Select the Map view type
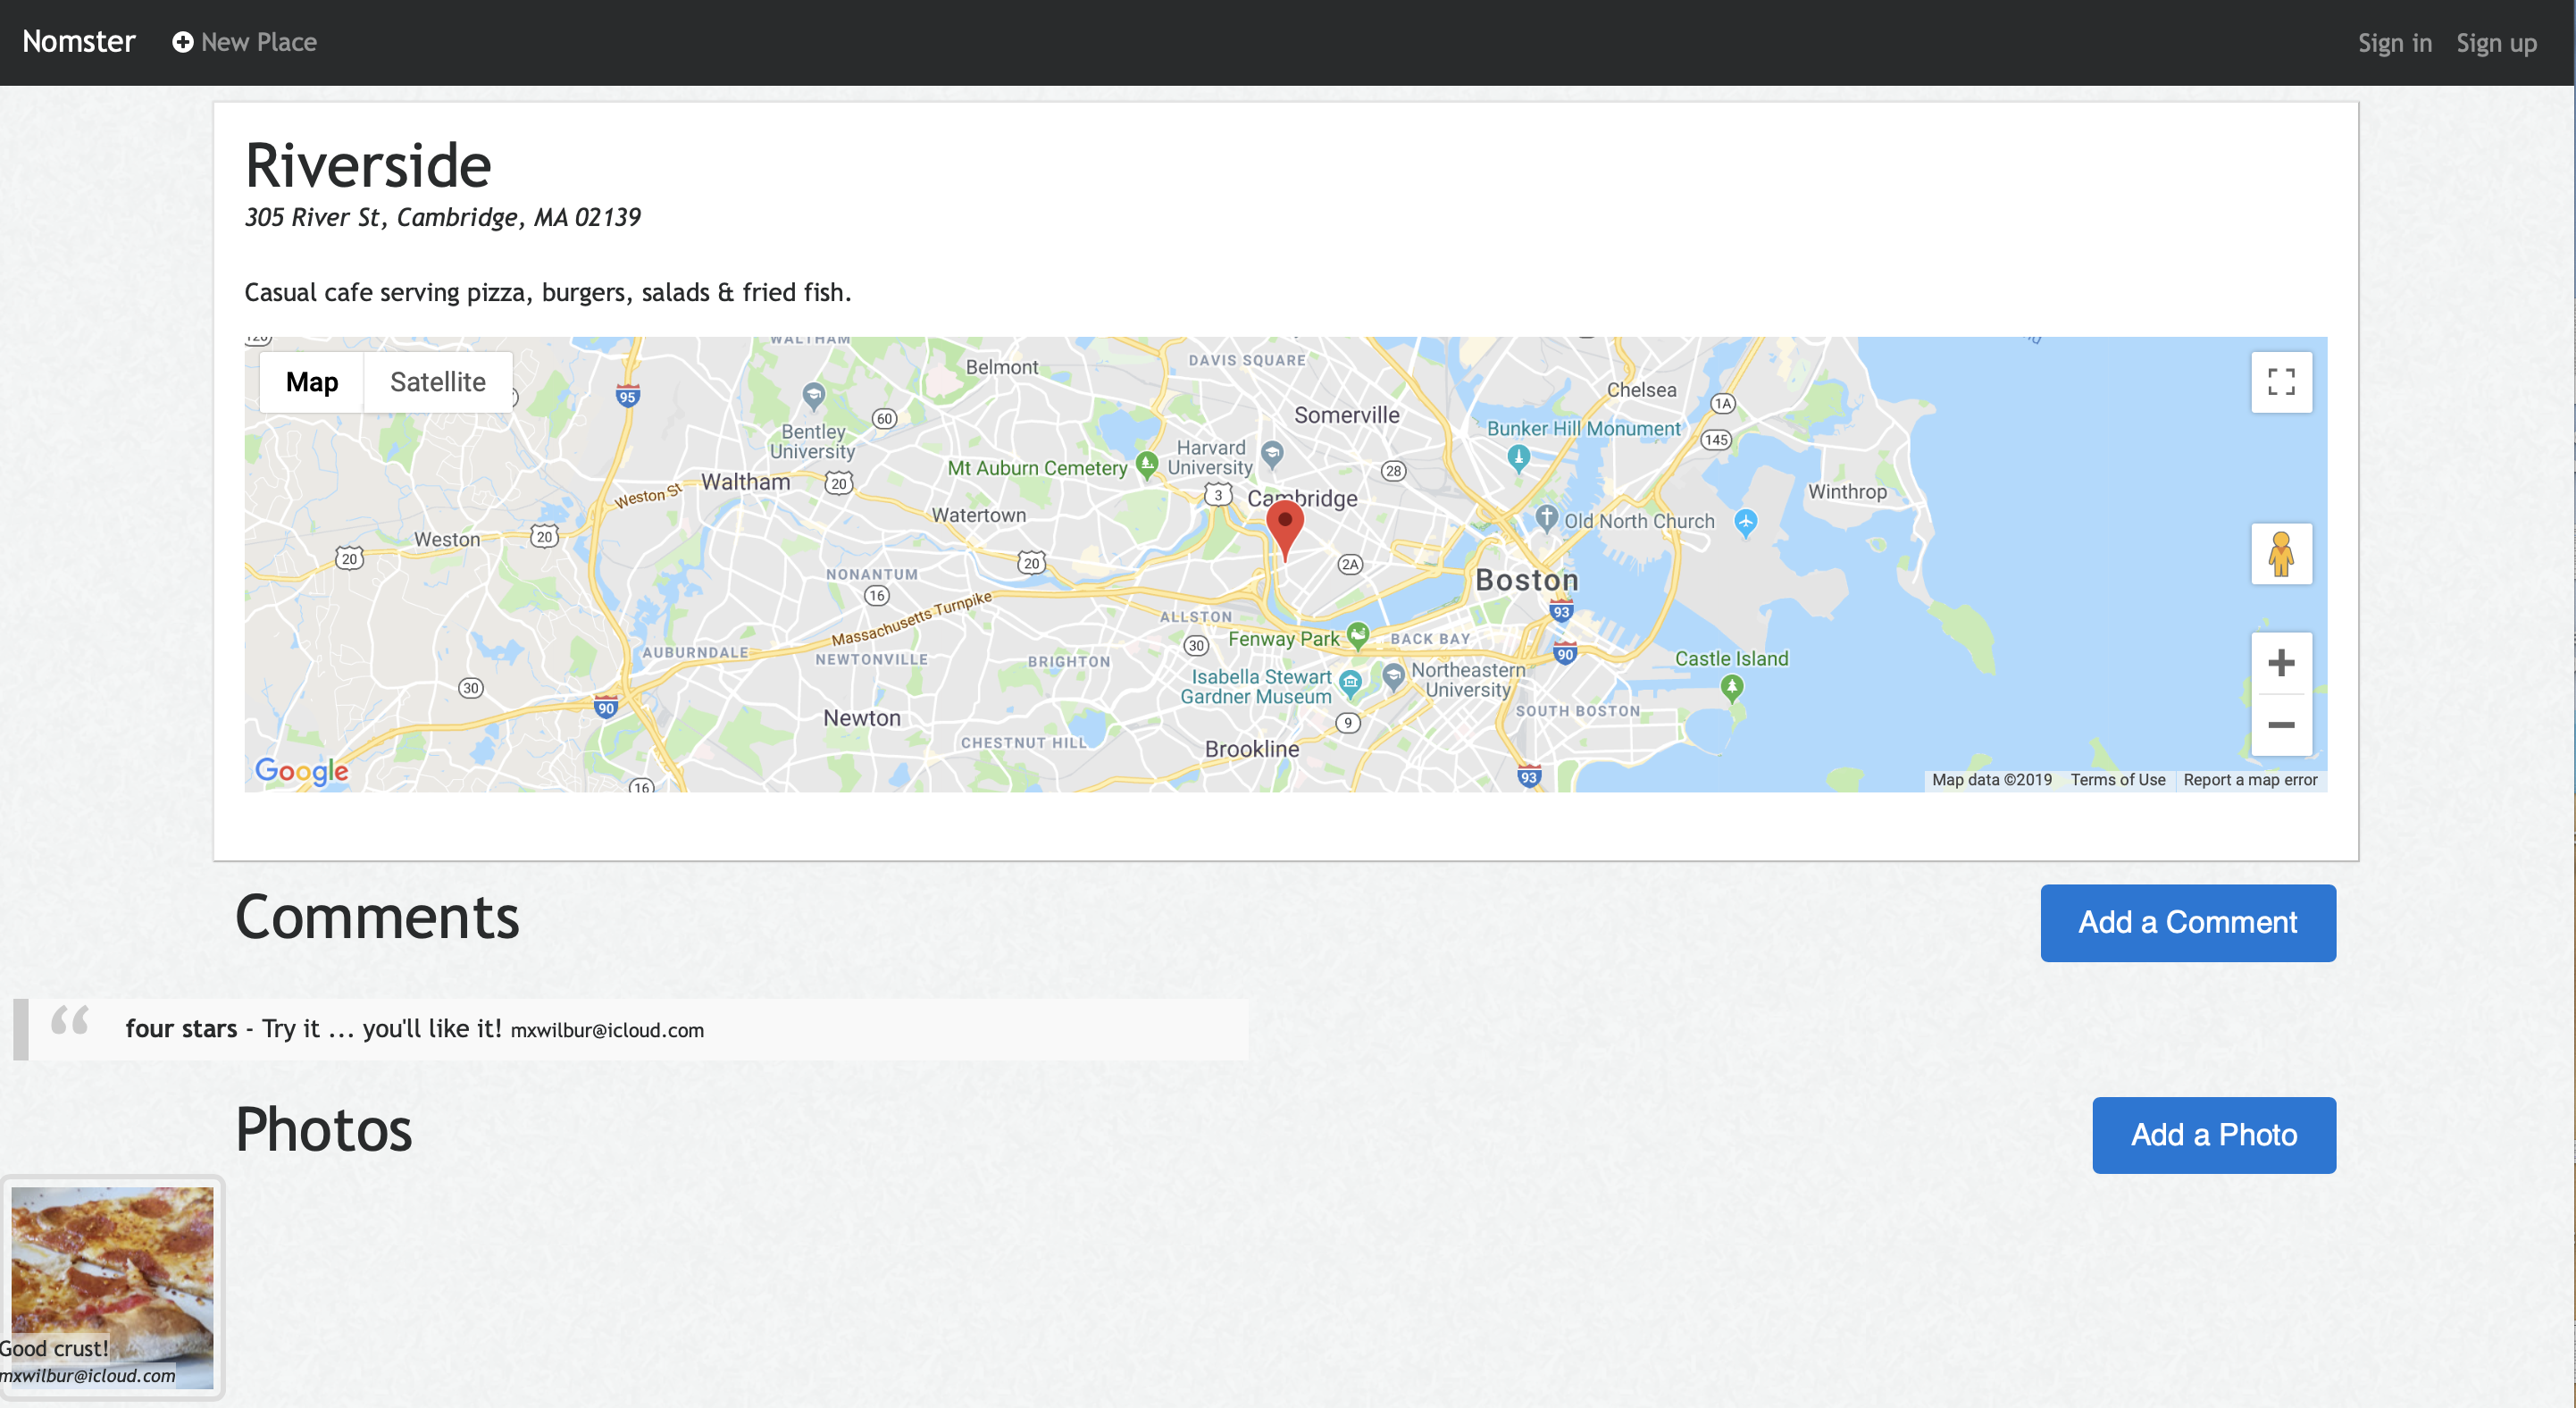 tap(311, 382)
